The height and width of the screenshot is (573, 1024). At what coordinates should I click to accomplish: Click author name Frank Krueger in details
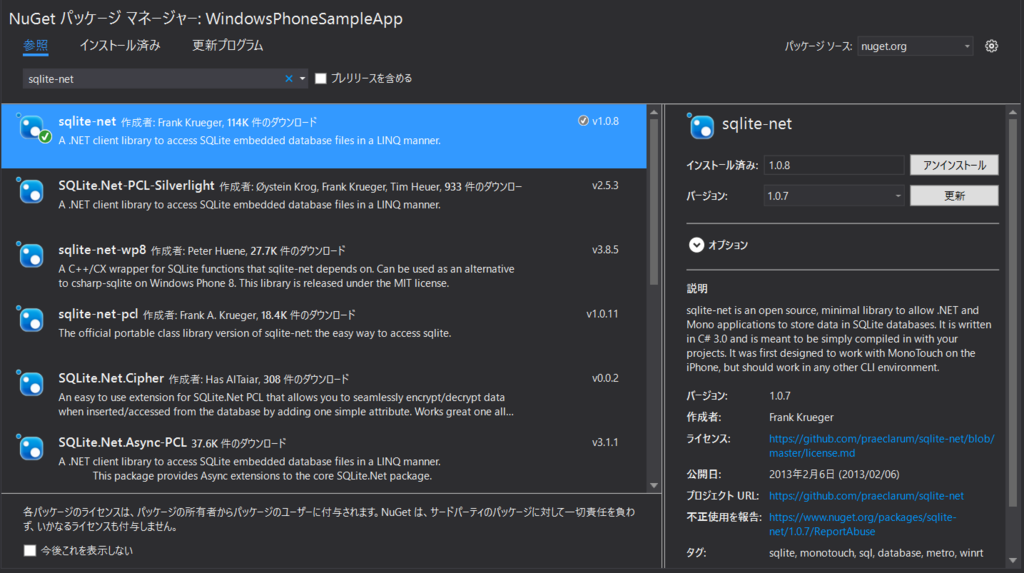[x=801, y=417]
